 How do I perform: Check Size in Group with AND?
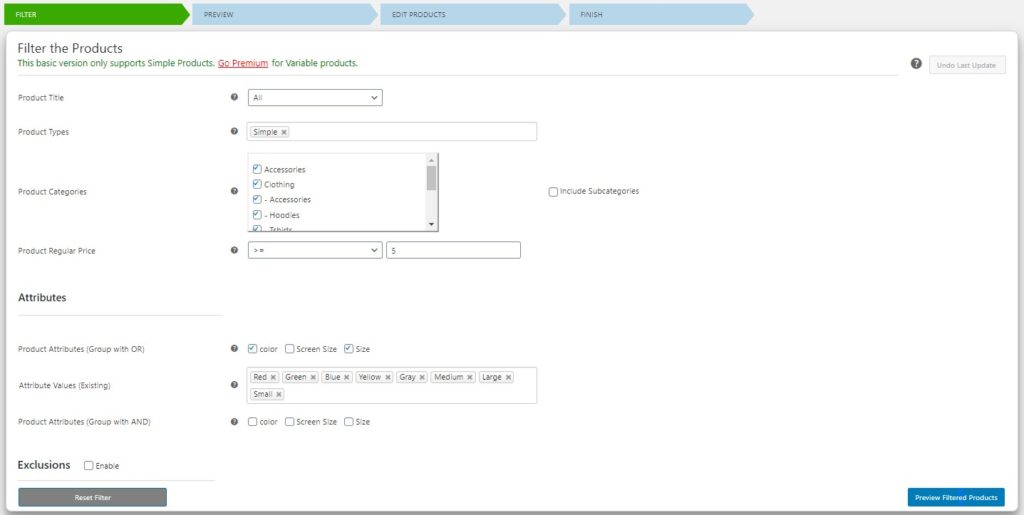tap(349, 422)
